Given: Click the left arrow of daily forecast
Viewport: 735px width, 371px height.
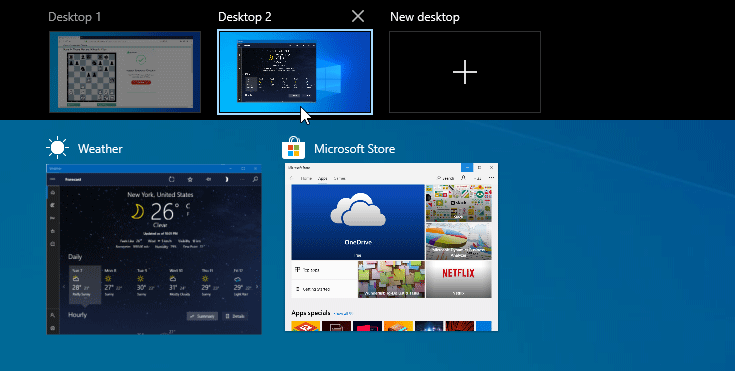Looking at the screenshot, I should tap(64, 287).
